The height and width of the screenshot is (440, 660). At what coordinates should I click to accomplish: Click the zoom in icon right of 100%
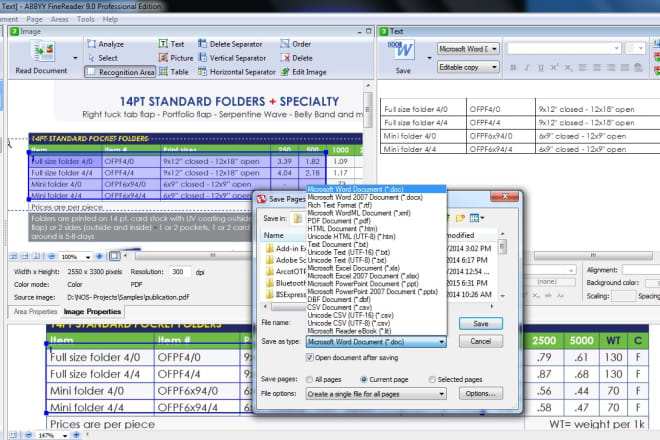(100, 256)
